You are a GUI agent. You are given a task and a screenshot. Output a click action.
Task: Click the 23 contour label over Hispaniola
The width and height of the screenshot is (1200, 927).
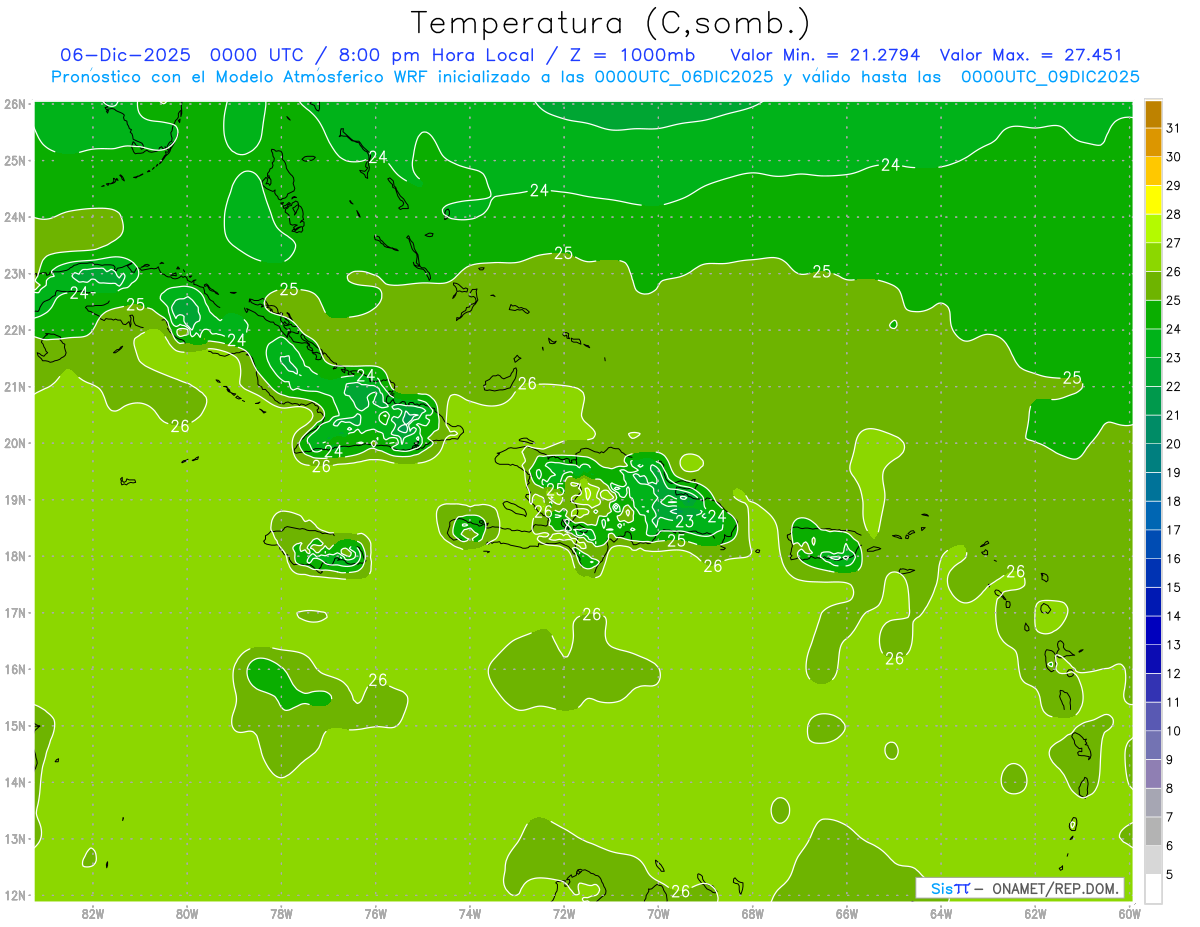(685, 521)
